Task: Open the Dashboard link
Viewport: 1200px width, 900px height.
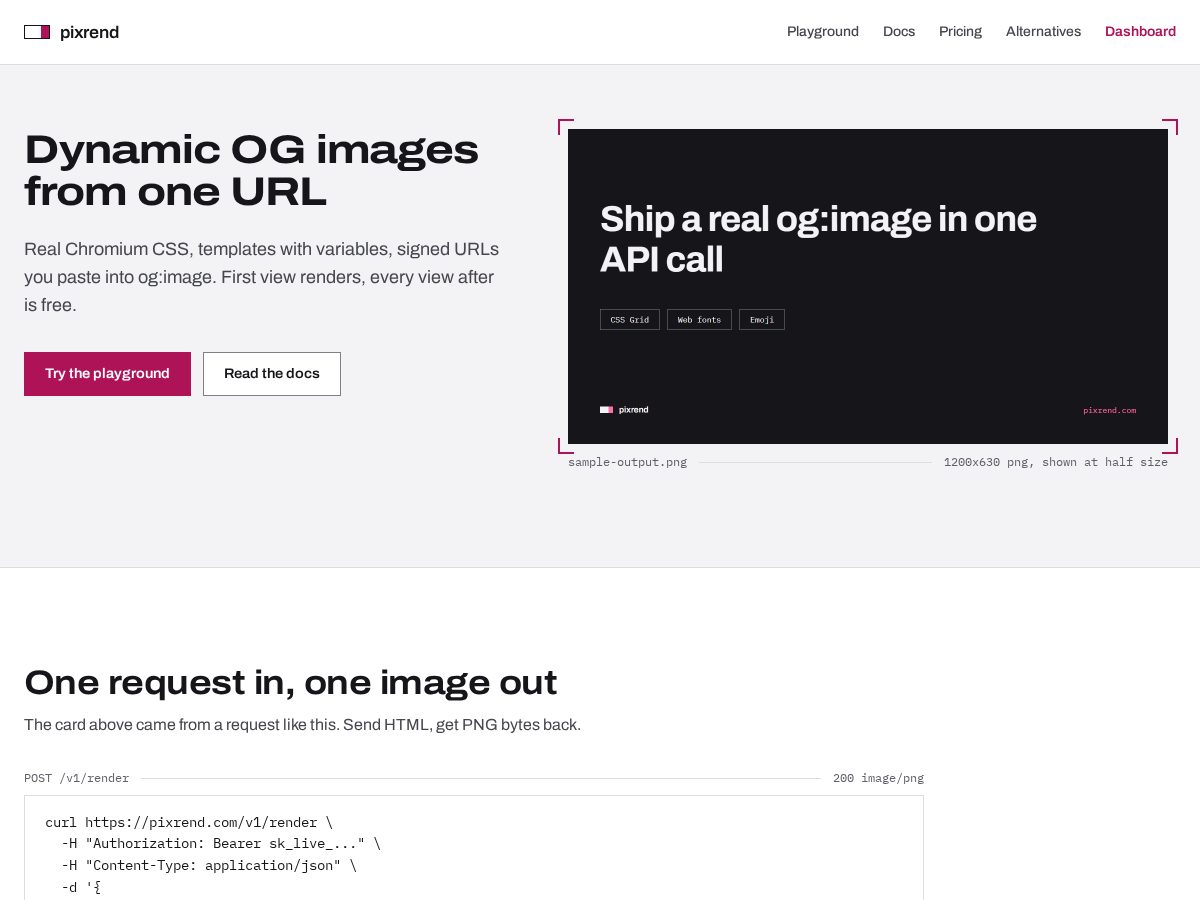Action: [x=1140, y=31]
